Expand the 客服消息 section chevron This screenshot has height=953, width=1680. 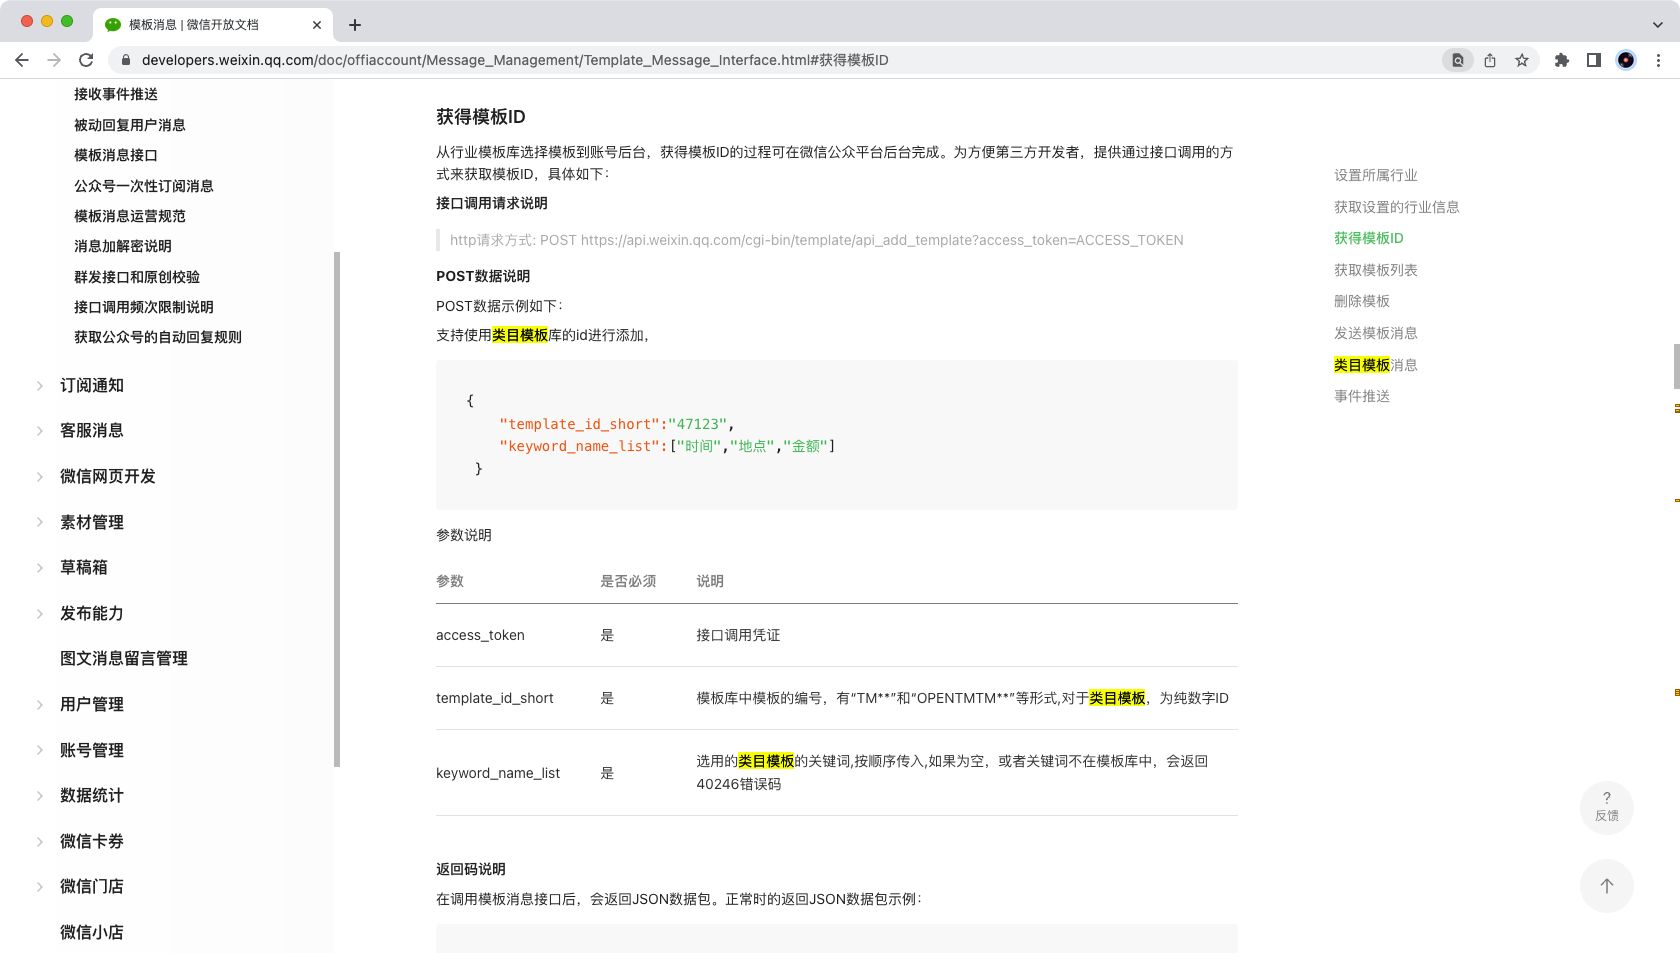[40, 431]
